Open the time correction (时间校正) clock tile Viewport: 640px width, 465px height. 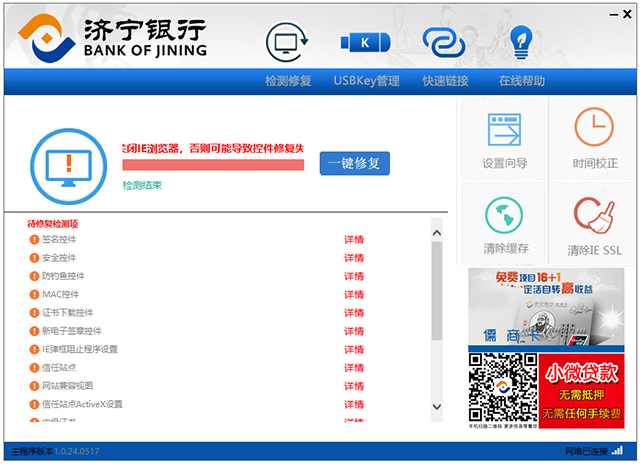(594, 138)
